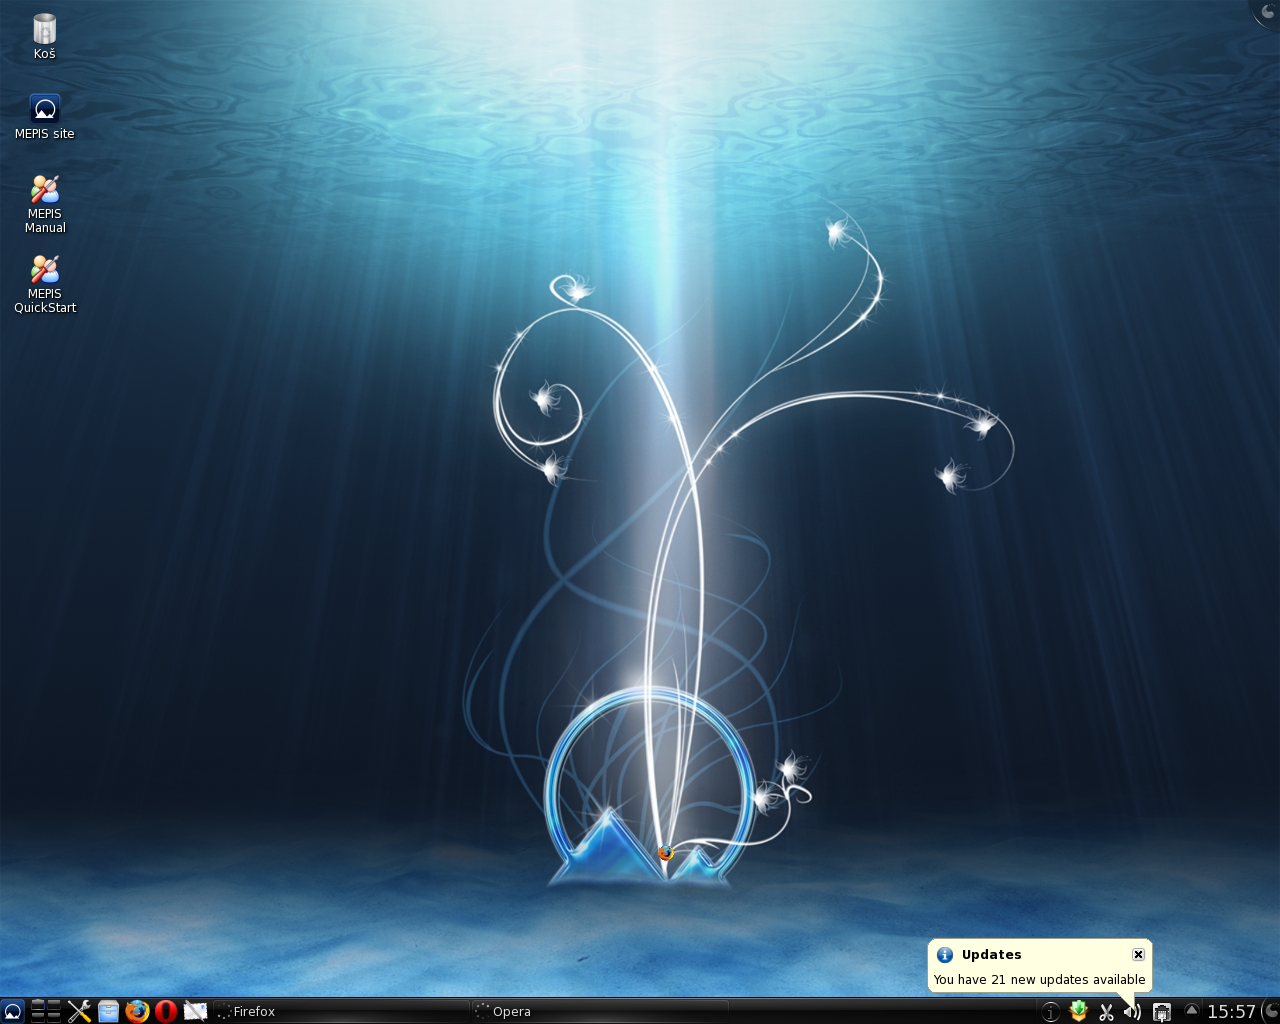This screenshot has height=1024, width=1280.
Task: Launch the settings tools wrench icon
Action: click(x=80, y=1011)
